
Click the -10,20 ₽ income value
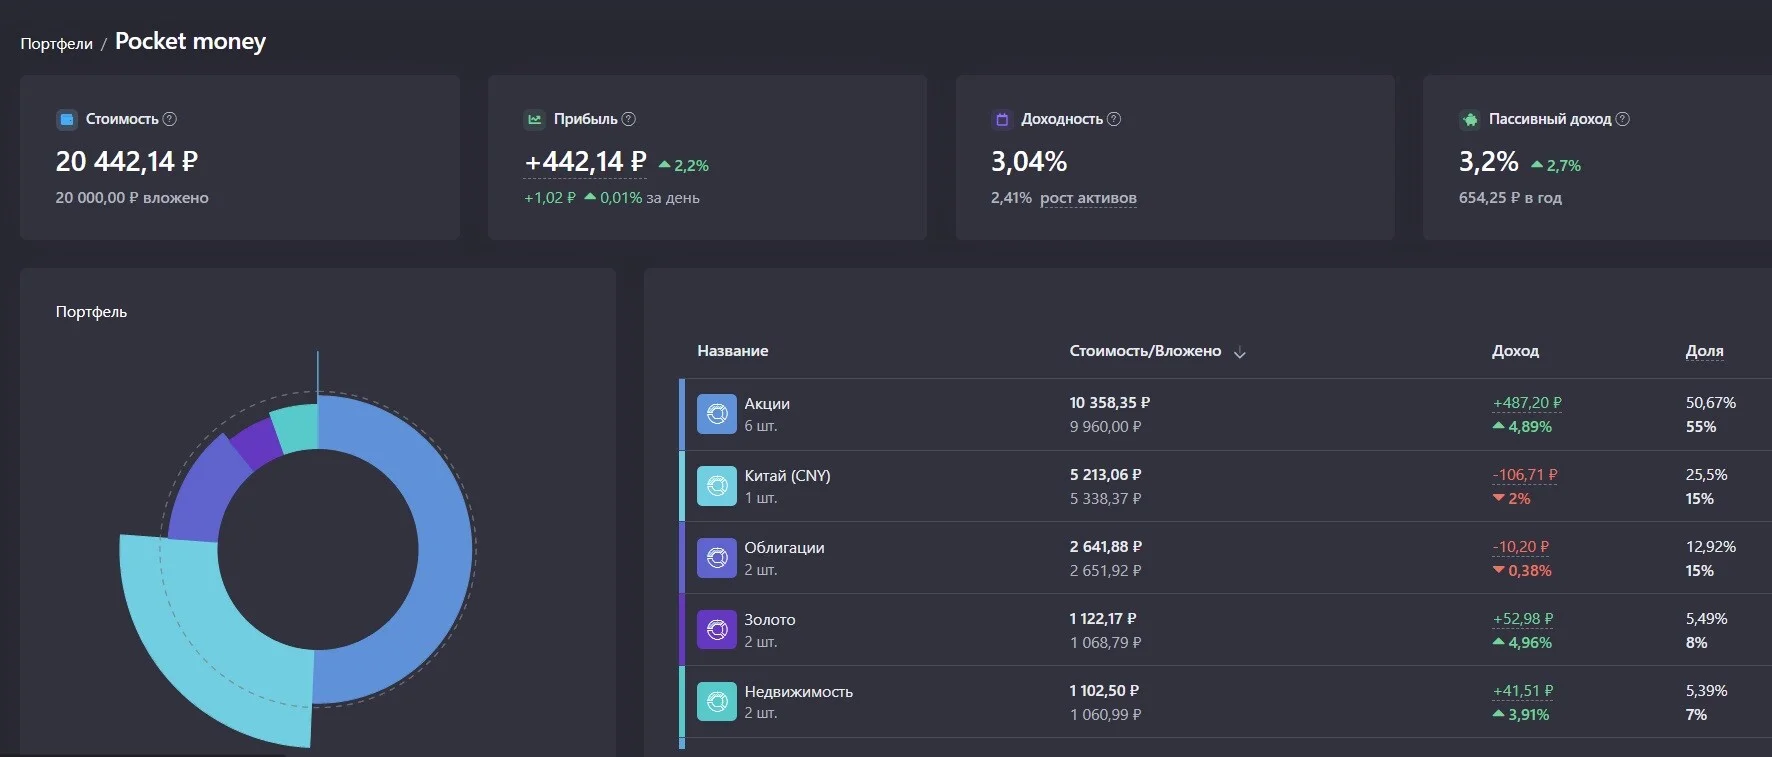click(x=1520, y=547)
